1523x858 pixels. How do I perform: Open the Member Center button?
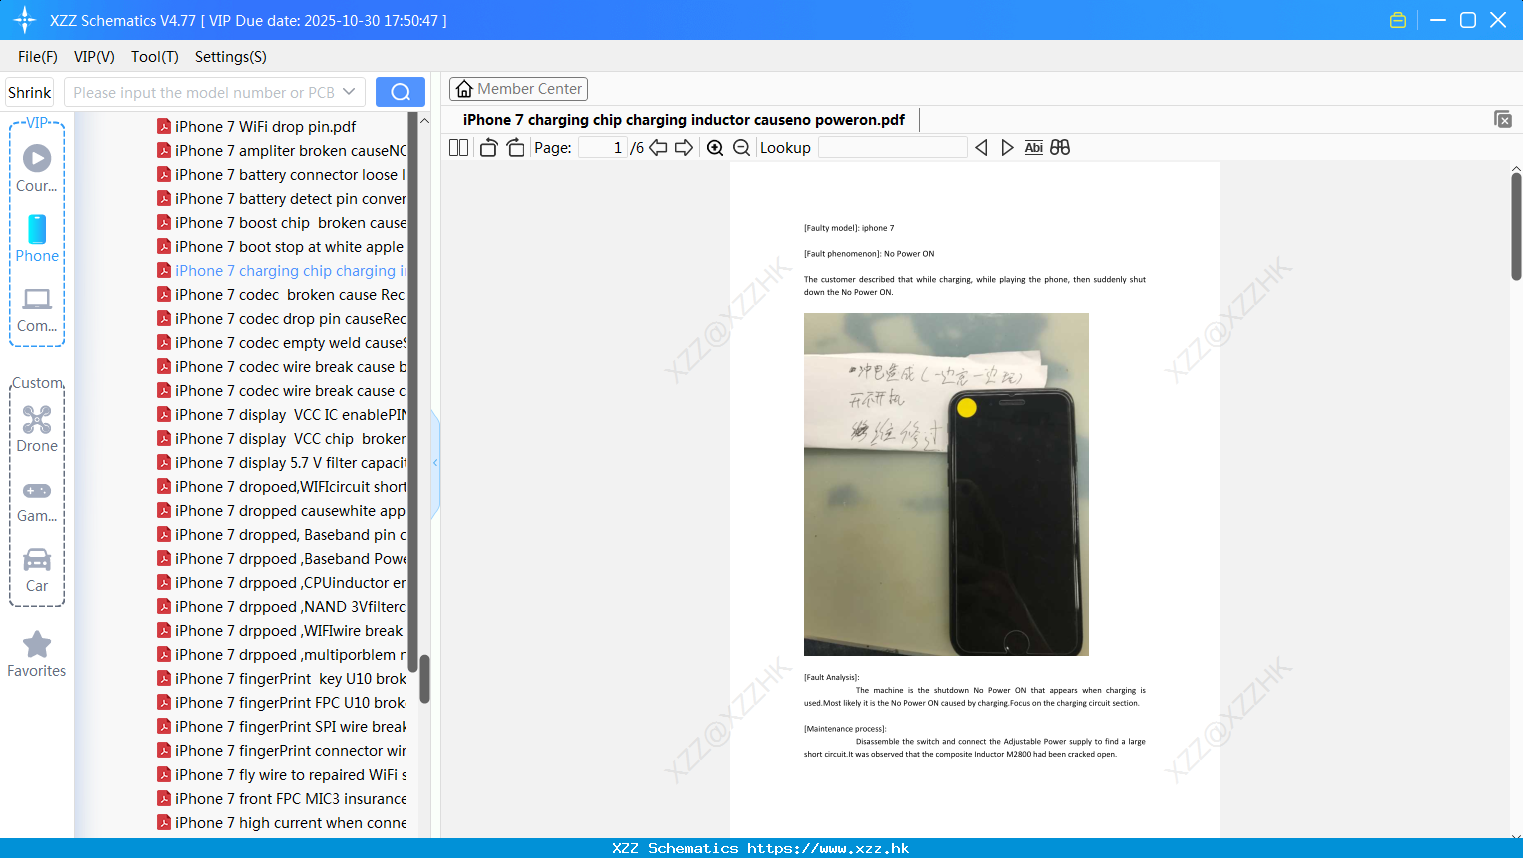tap(518, 89)
